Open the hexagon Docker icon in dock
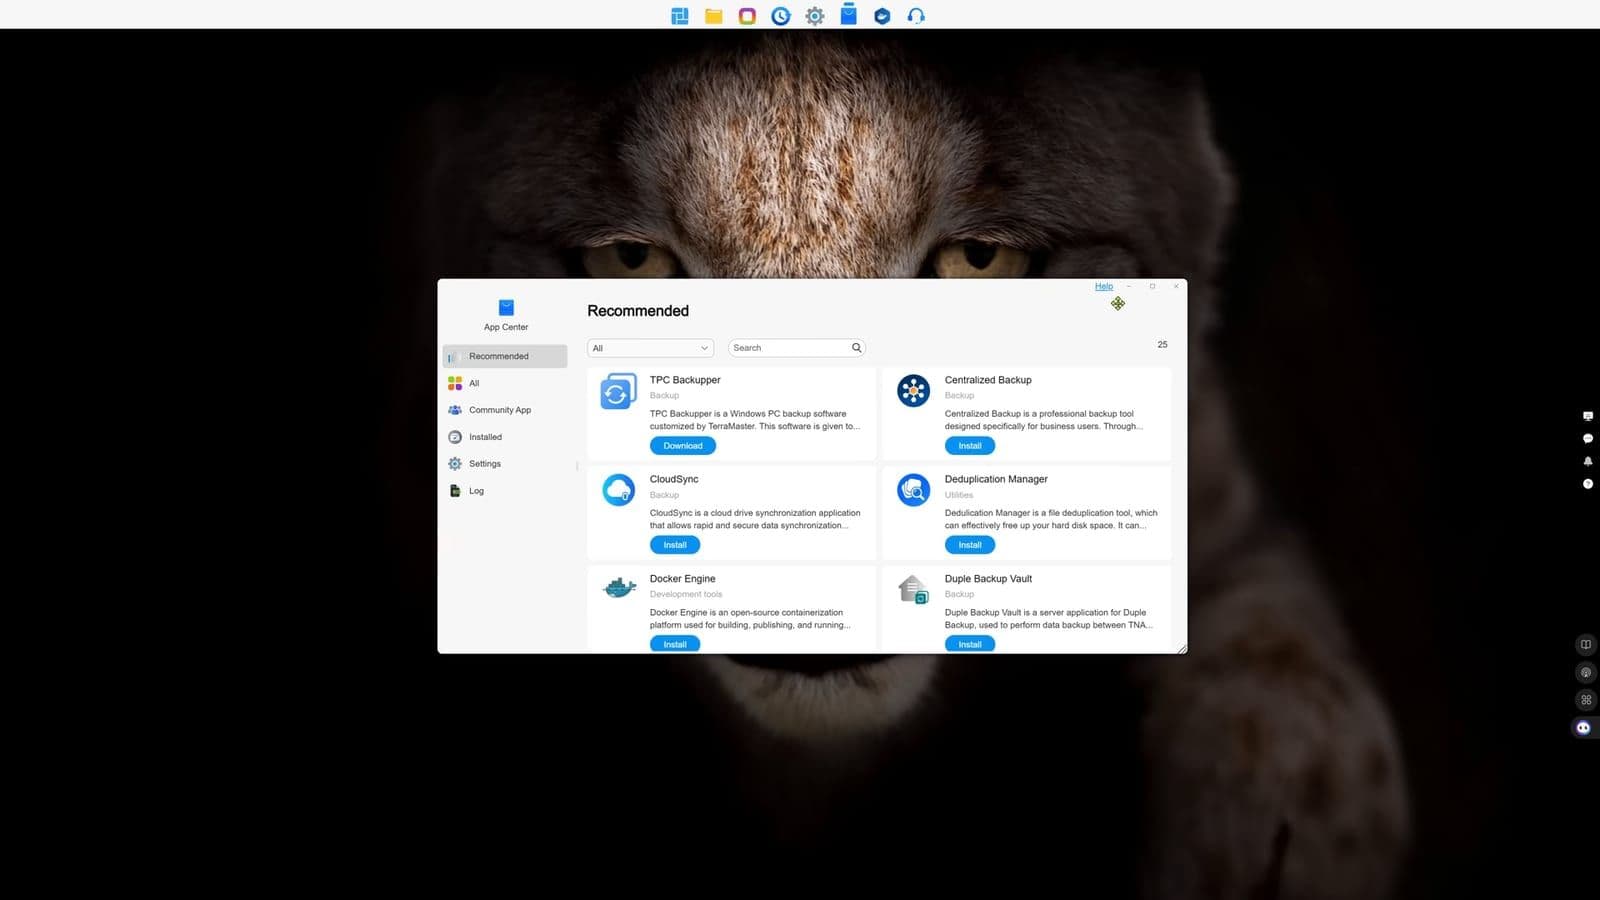The width and height of the screenshot is (1600, 900). point(882,16)
